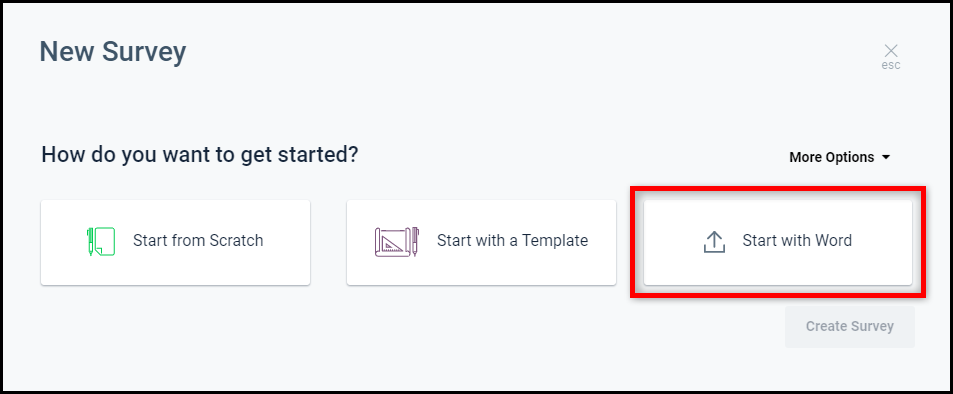Choose the Start with a Template card
The height and width of the screenshot is (394, 953).
(481, 242)
